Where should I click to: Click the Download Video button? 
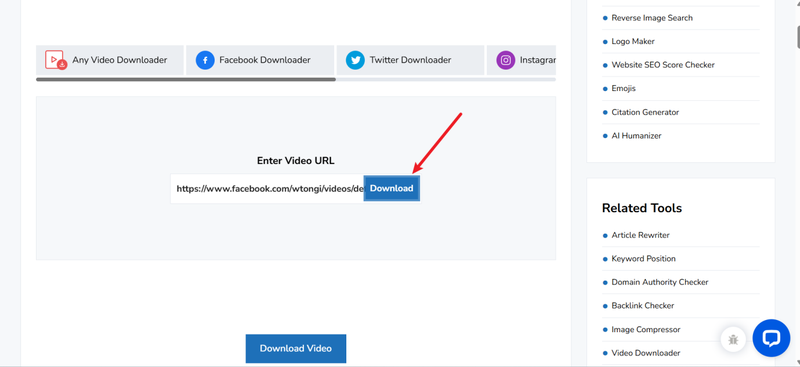[296, 349]
